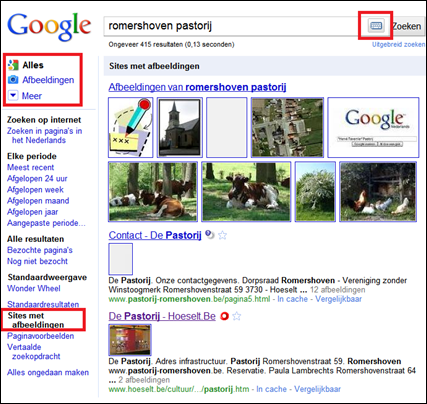Show Nog niet bezocht results

[37, 261]
